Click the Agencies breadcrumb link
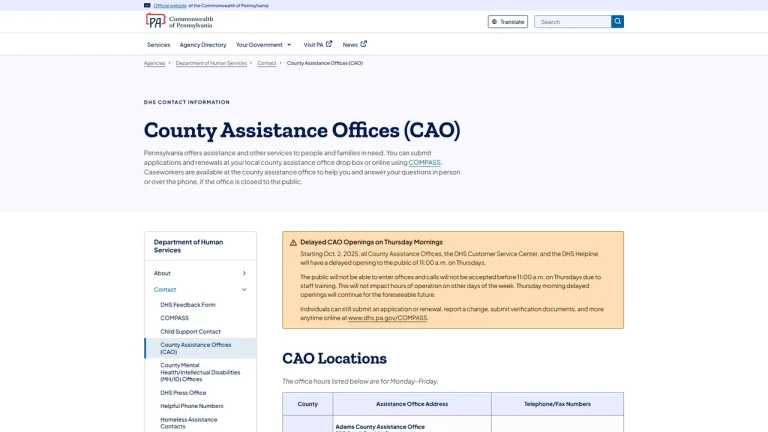The height and width of the screenshot is (432, 768). (x=154, y=63)
